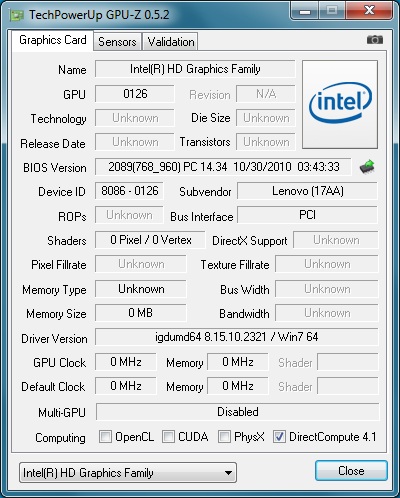This screenshot has width=400, height=498.
Task: Click the Transistors field
Action: click(266, 142)
